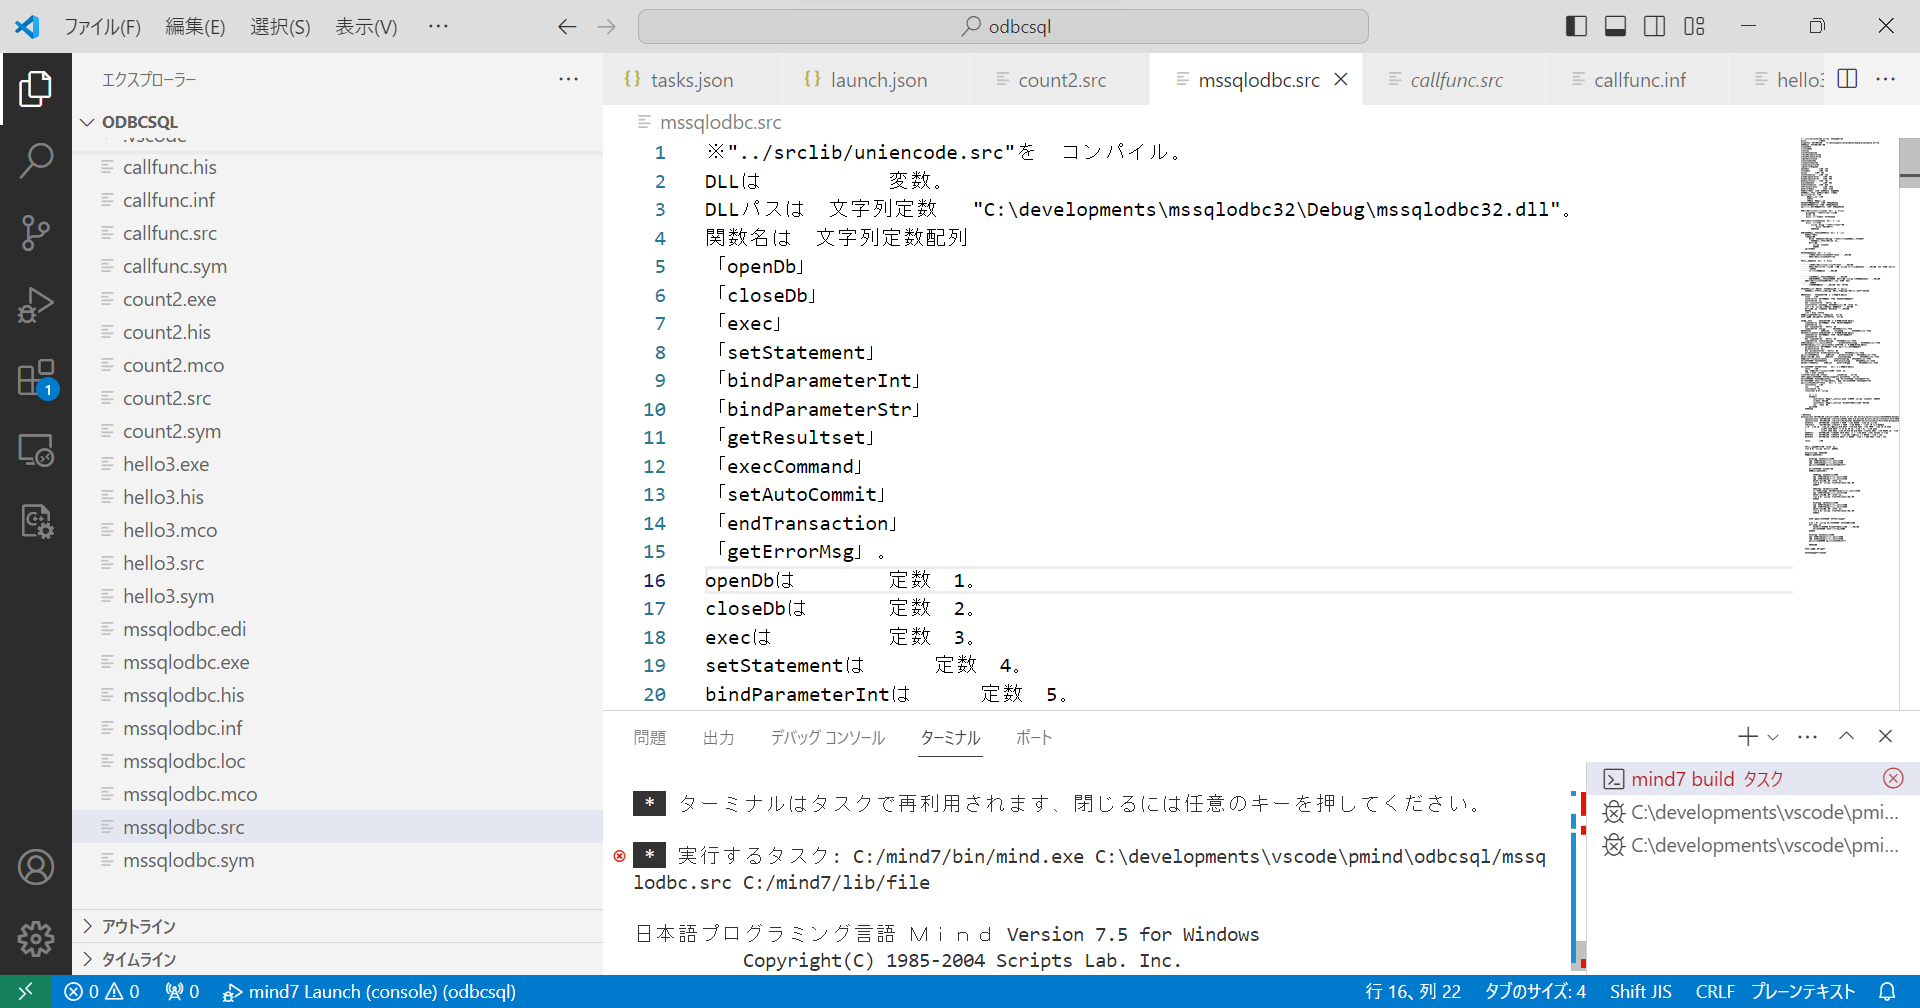This screenshot has height=1008, width=1920.
Task: Close the terminal panel
Action: click(1885, 737)
